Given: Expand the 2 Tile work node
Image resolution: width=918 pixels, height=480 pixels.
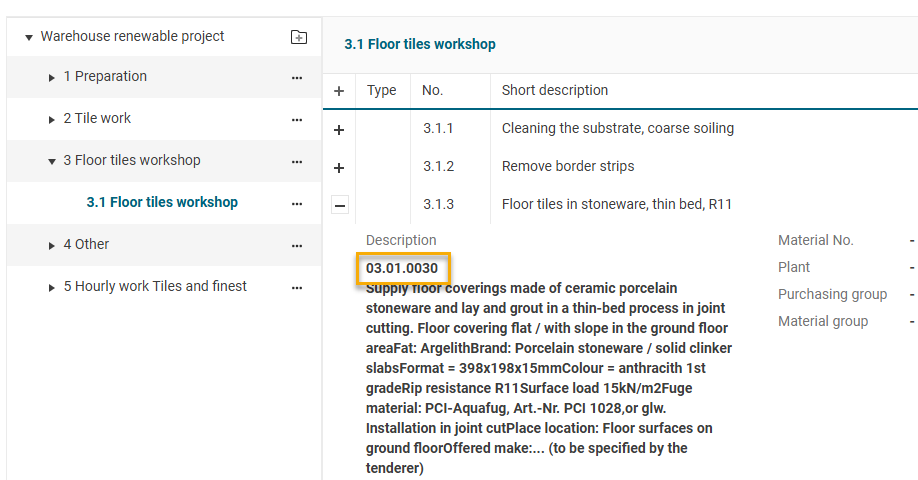Looking at the screenshot, I should 52,120.
